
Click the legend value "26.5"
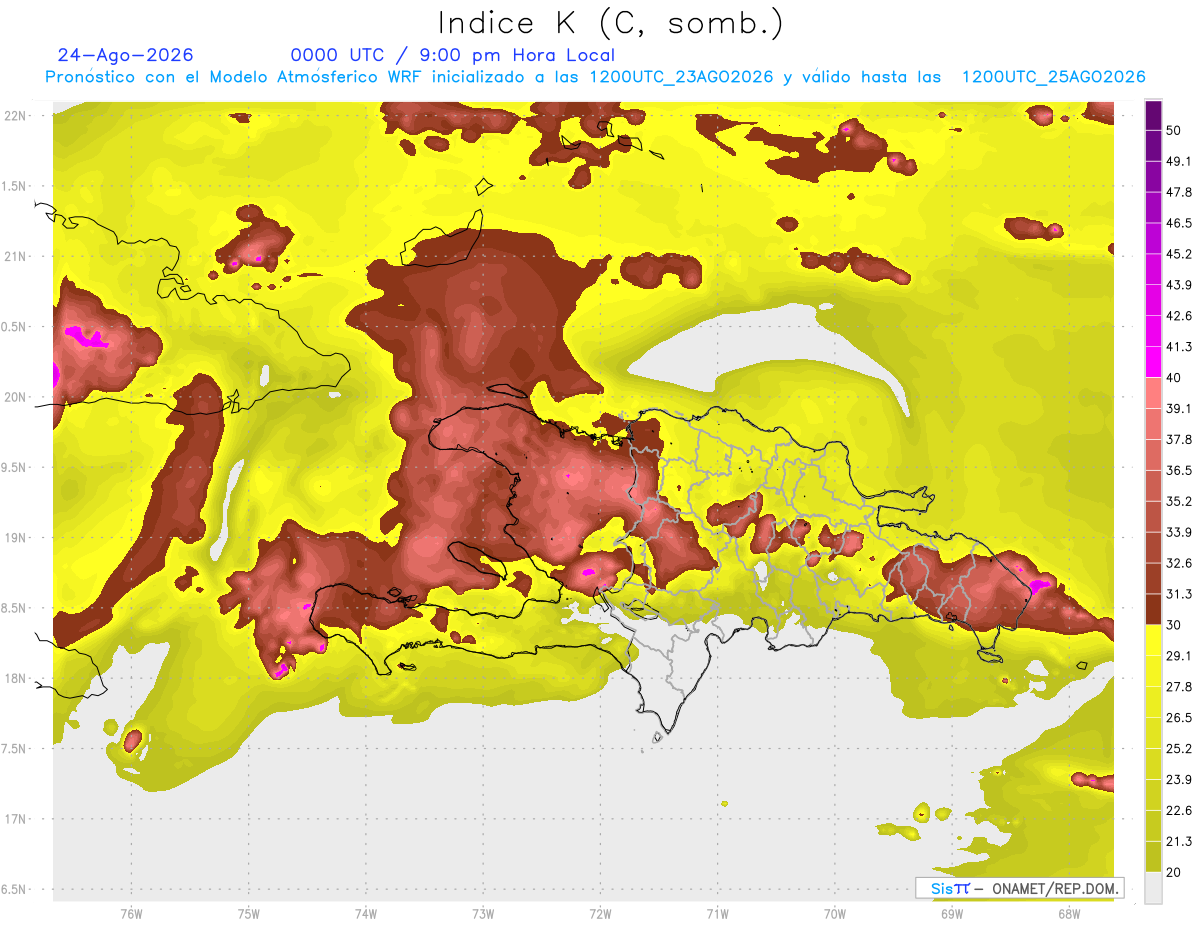pos(1180,717)
